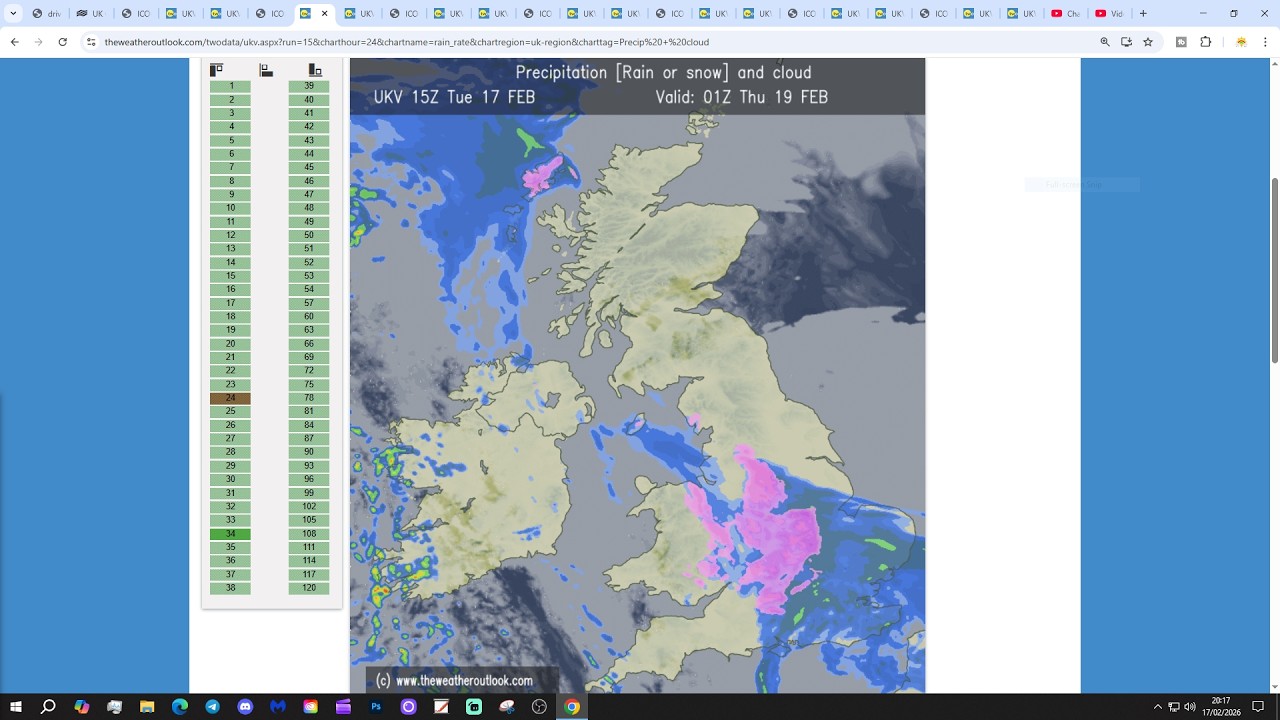Viewport: 1280px width, 720px height.
Task: Click the page URL in the address bar
Action: (407, 42)
